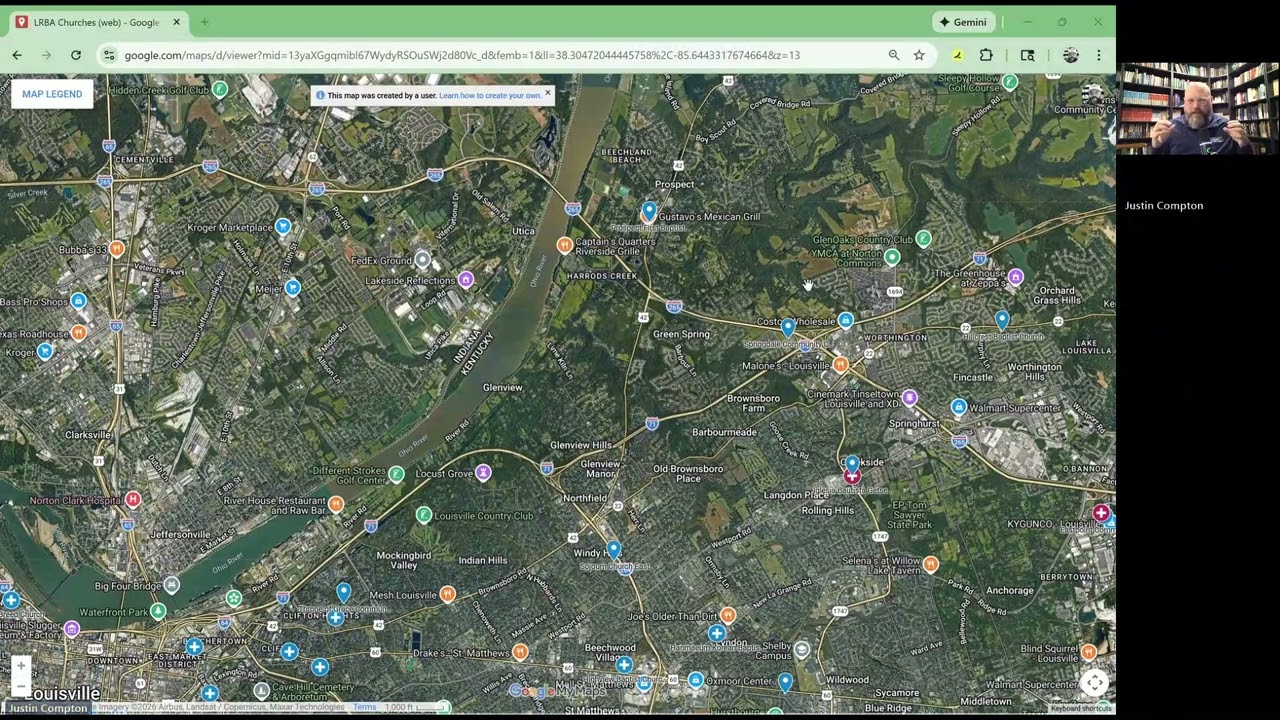Click the Cinemark Tinseltown marker

(909, 398)
